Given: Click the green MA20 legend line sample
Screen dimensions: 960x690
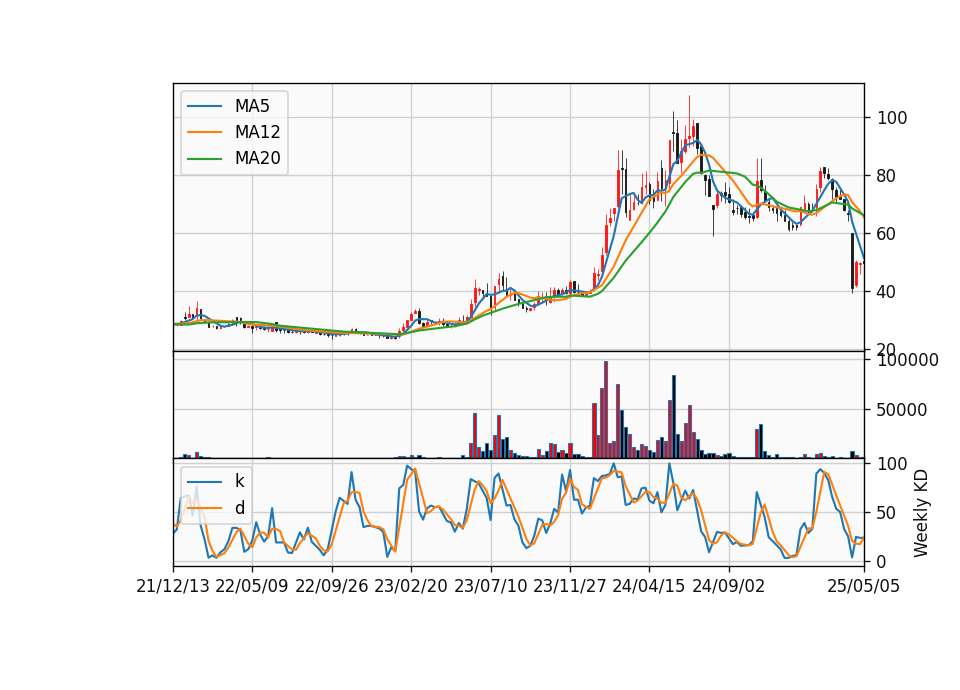Looking at the screenshot, I should (204, 159).
